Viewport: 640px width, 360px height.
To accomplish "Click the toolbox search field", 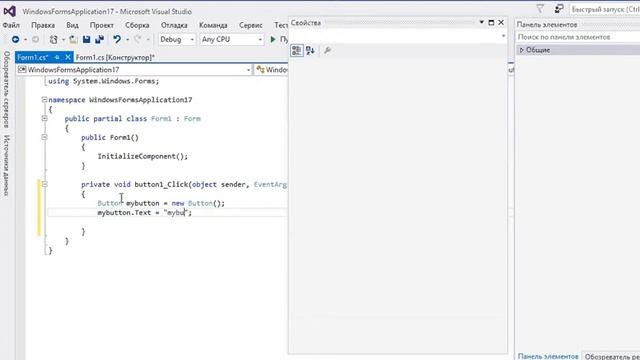I will point(578,37).
